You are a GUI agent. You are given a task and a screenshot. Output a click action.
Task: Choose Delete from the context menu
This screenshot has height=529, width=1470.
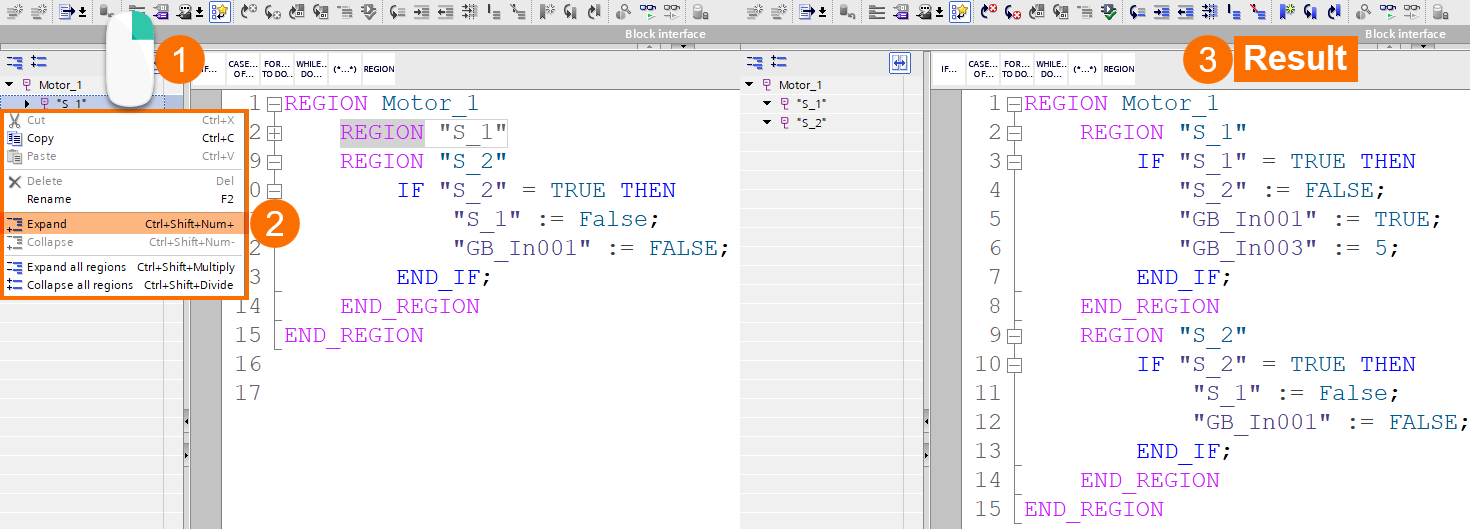click(x=122, y=181)
